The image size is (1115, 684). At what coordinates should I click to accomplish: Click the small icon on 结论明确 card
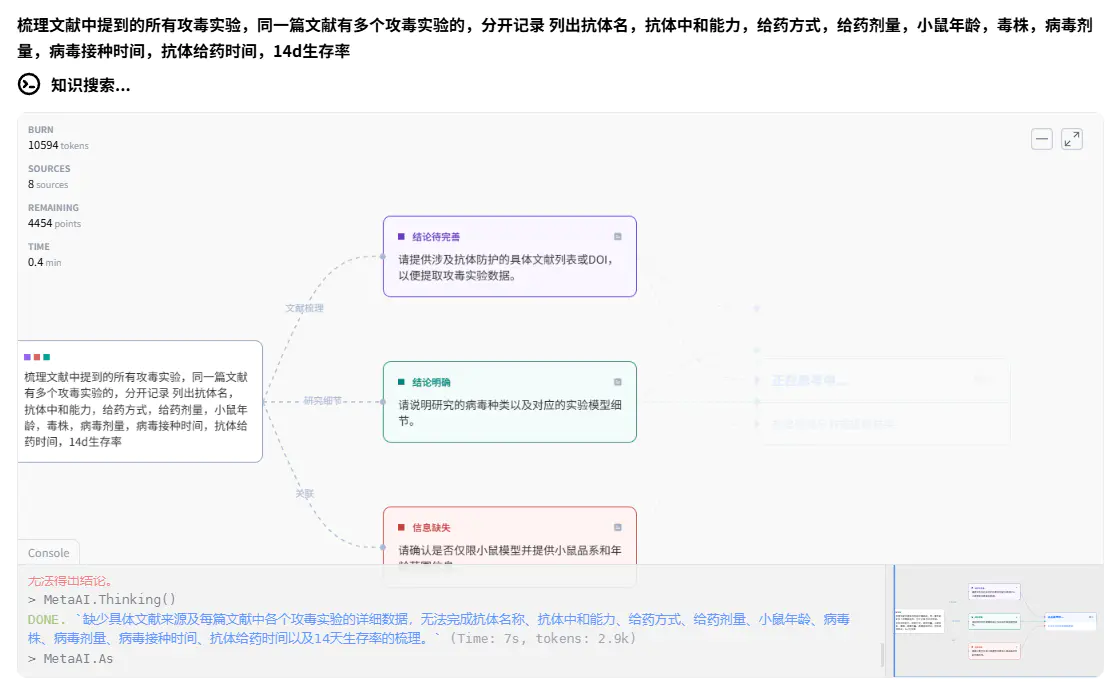(x=617, y=382)
